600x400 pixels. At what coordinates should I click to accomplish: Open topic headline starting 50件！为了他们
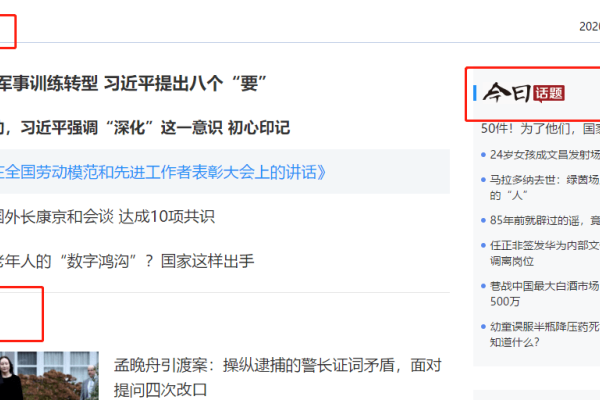click(x=540, y=129)
